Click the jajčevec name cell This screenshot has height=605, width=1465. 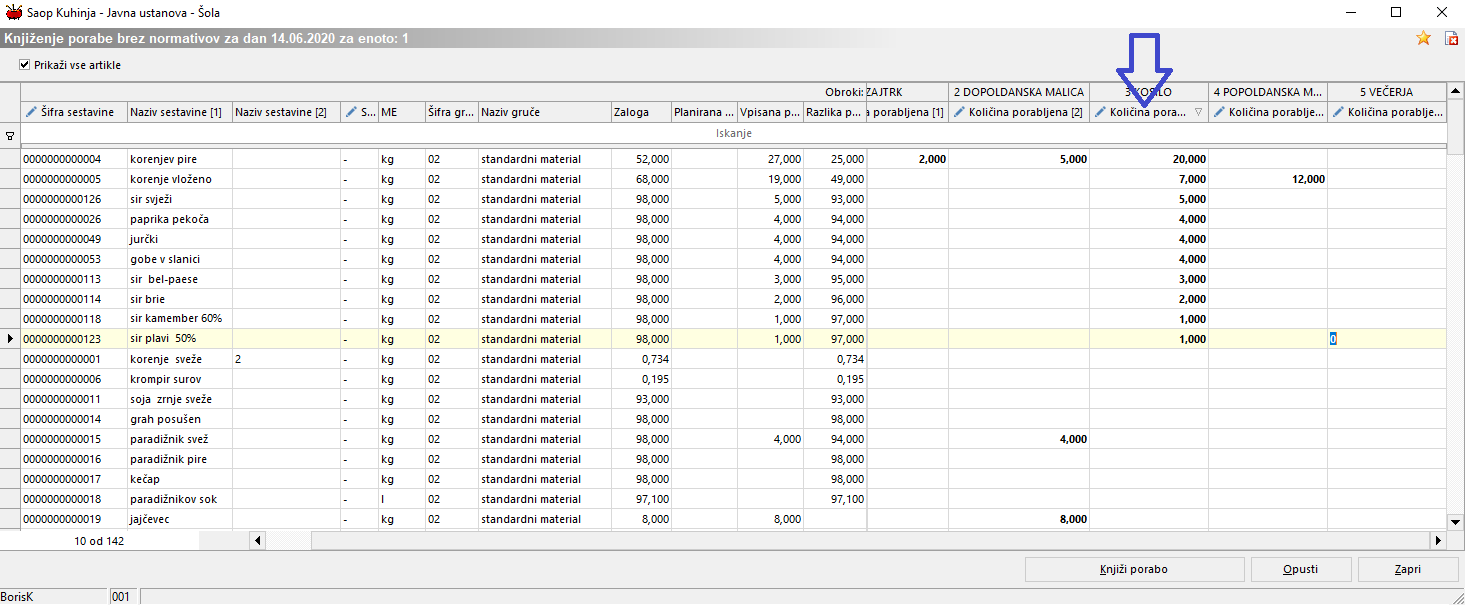180,519
